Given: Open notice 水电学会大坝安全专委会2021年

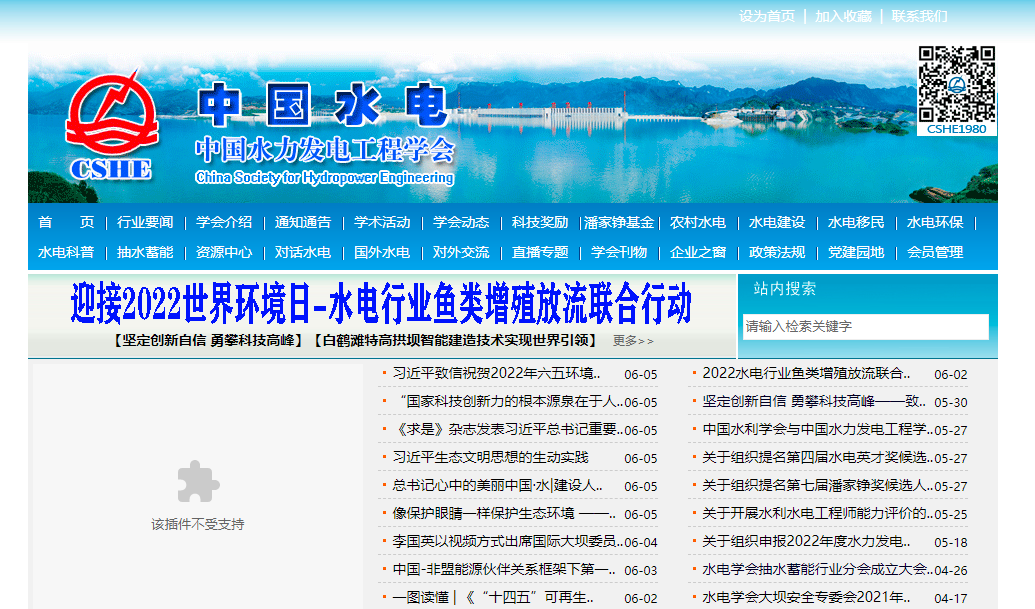Looking at the screenshot, I should (807, 598).
